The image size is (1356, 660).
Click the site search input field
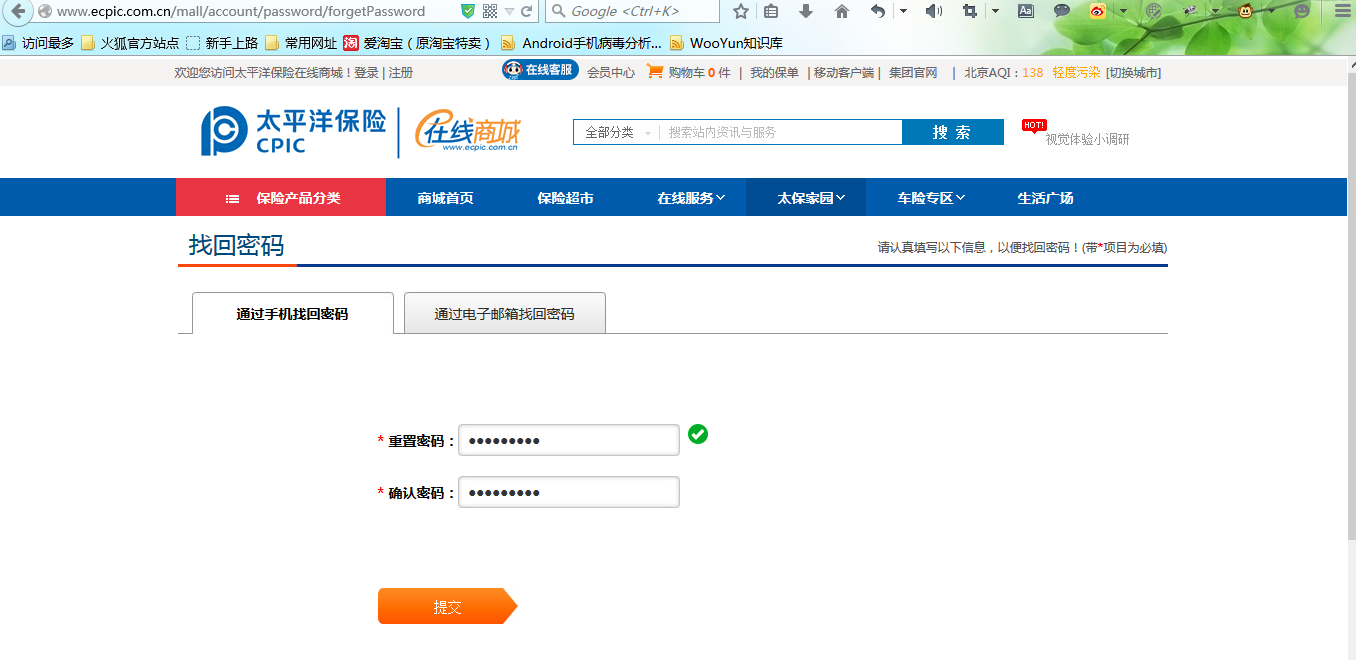pyautogui.click(x=781, y=132)
